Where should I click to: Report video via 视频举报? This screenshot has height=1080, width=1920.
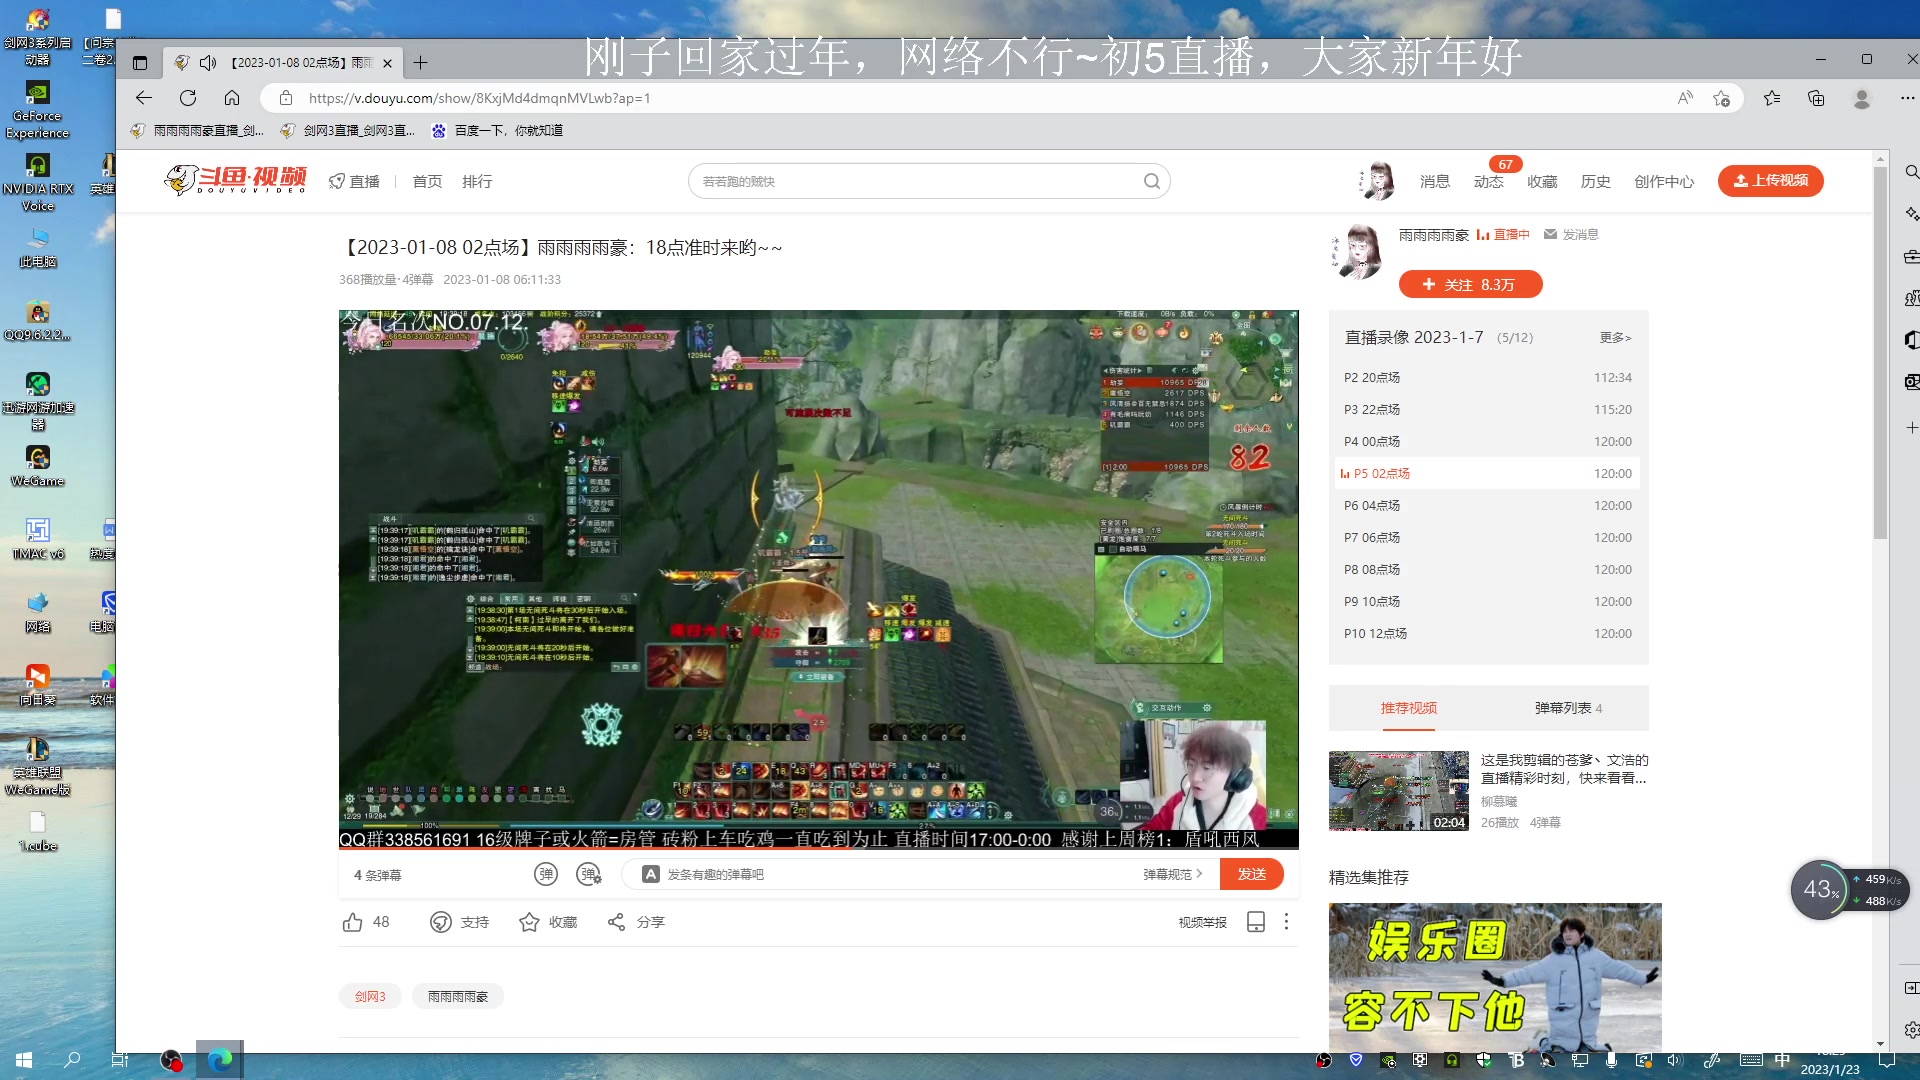[1202, 922]
